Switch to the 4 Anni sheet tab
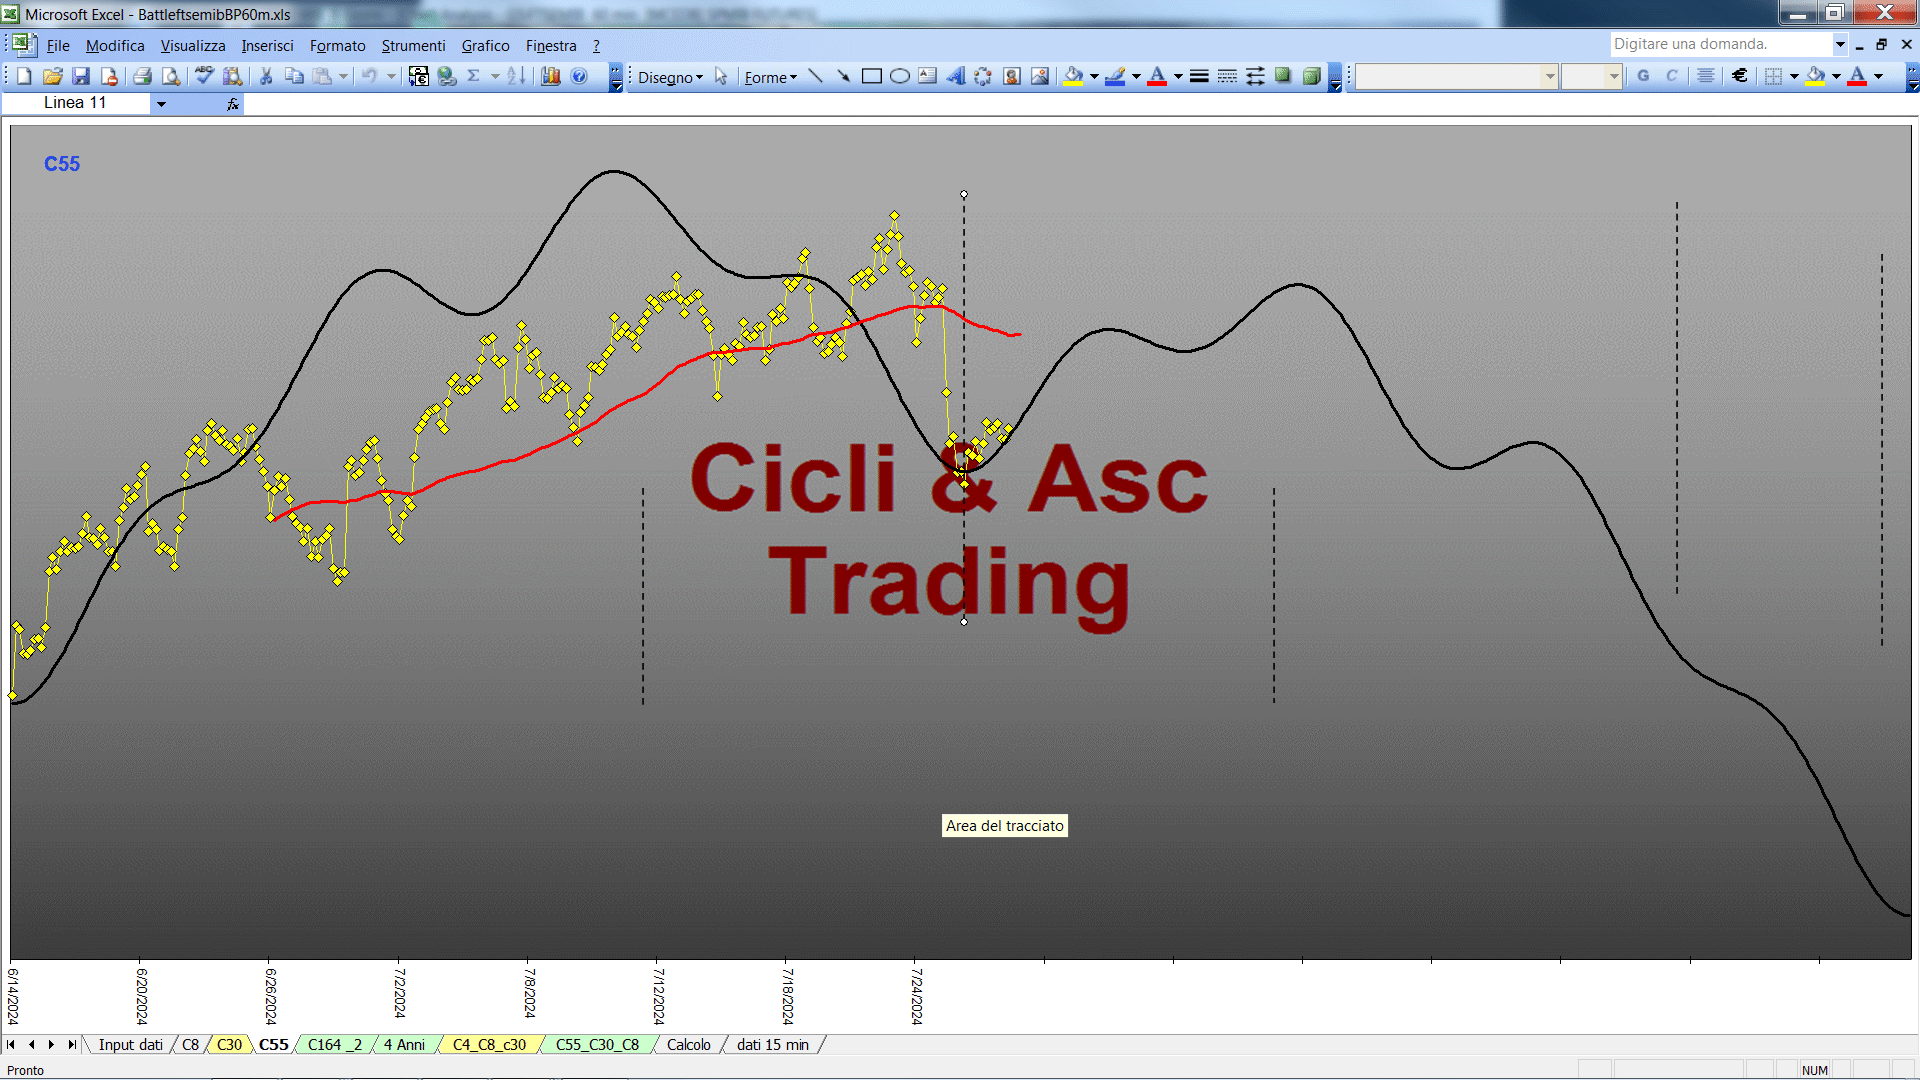This screenshot has width=1920, height=1080. 404,1045
